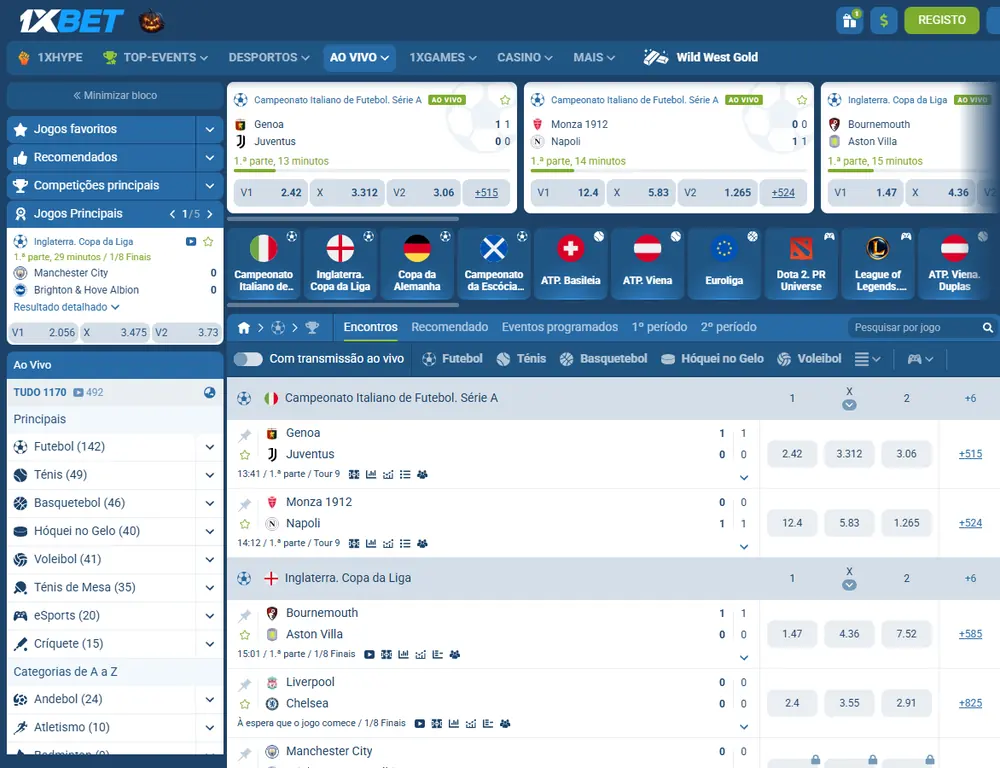This screenshot has width=1000, height=768.
Task: Open the gift bonus icon
Action: [x=849, y=20]
